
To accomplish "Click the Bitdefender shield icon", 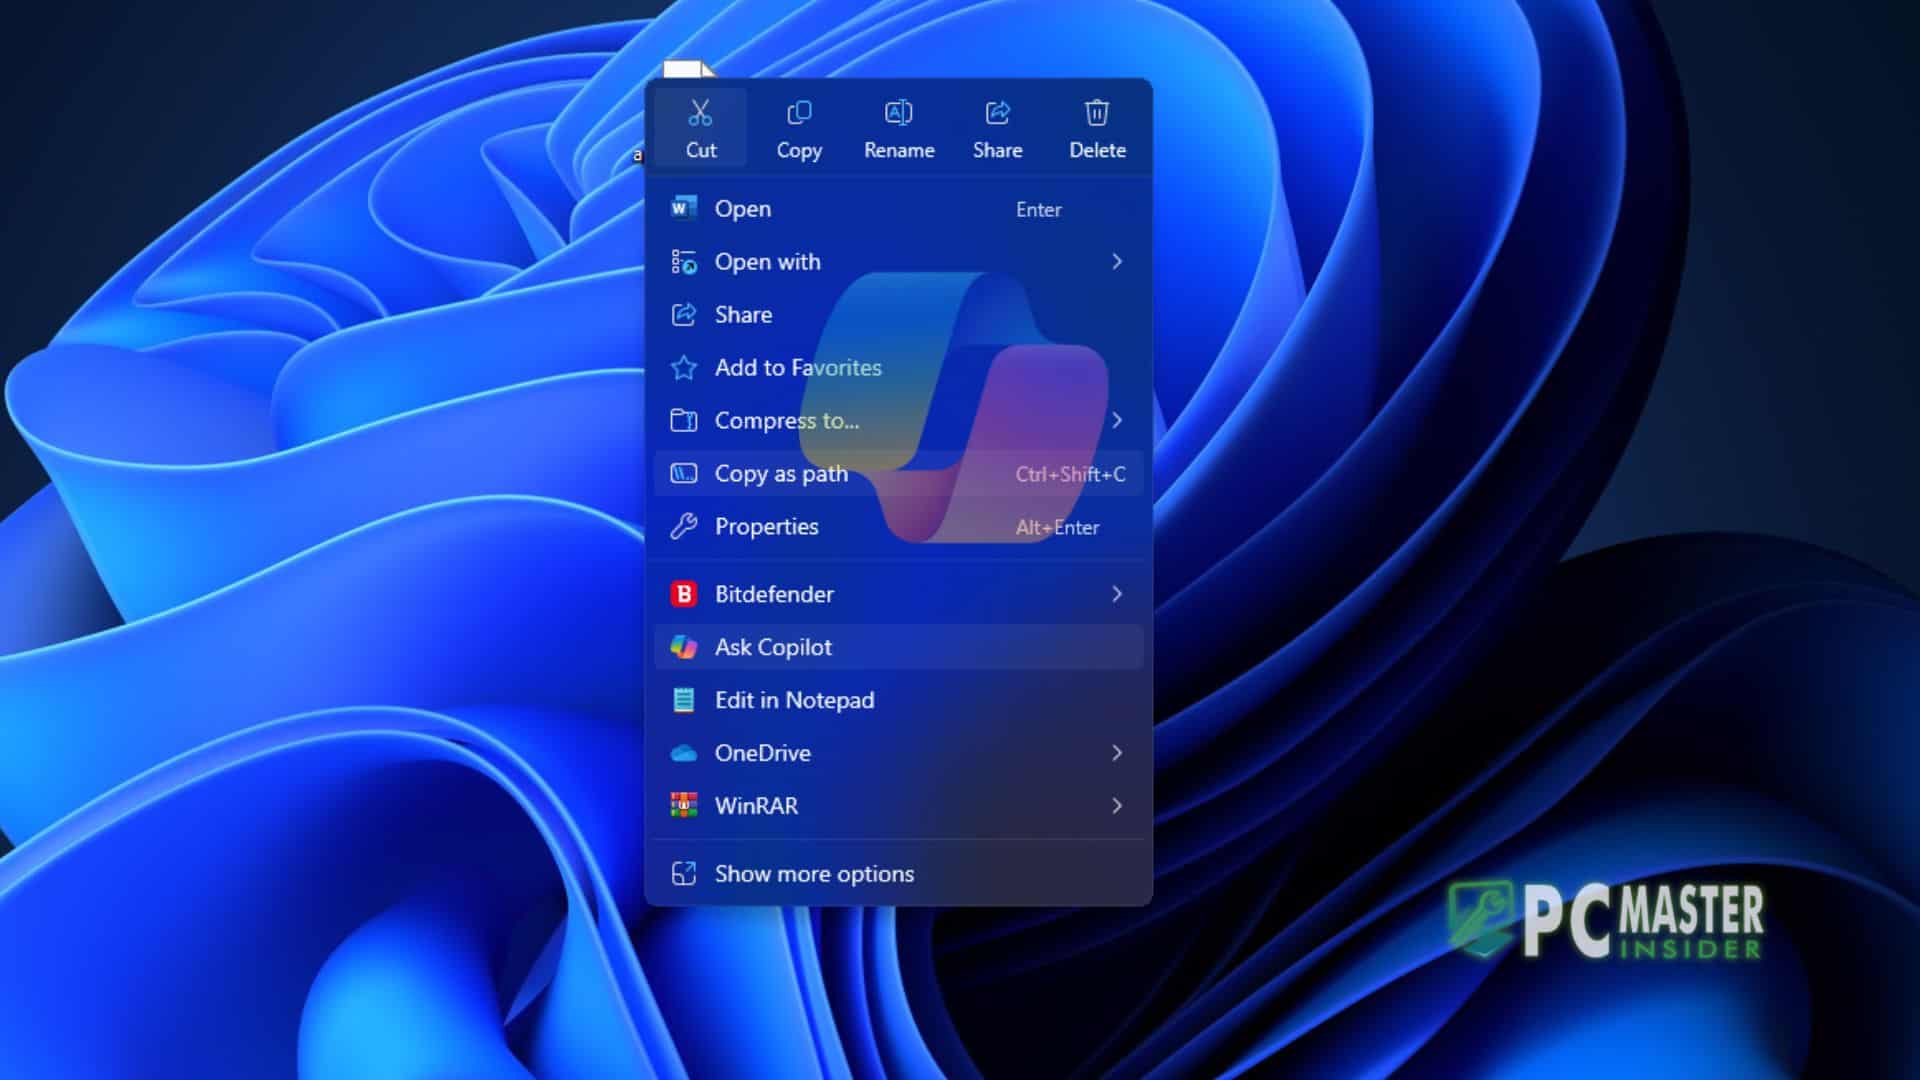I will tap(684, 594).
